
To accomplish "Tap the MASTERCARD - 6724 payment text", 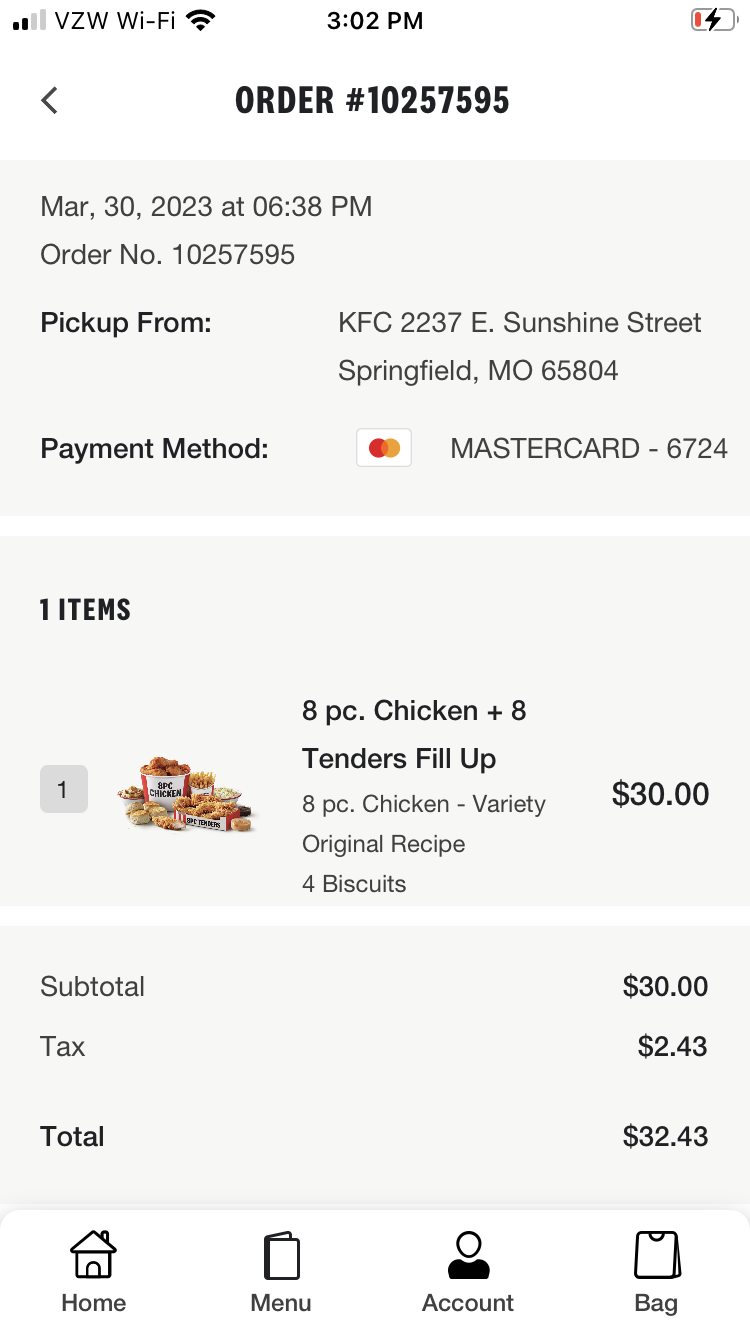I will [589, 448].
